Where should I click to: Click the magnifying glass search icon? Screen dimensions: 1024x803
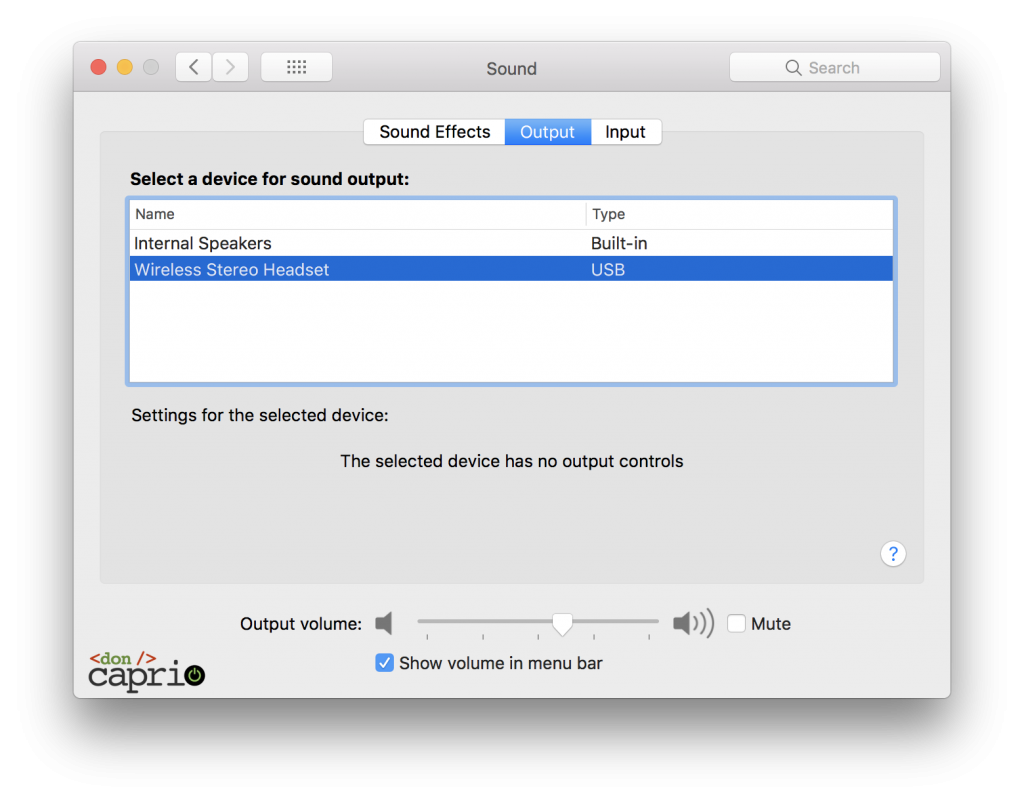pyautogui.click(x=793, y=68)
